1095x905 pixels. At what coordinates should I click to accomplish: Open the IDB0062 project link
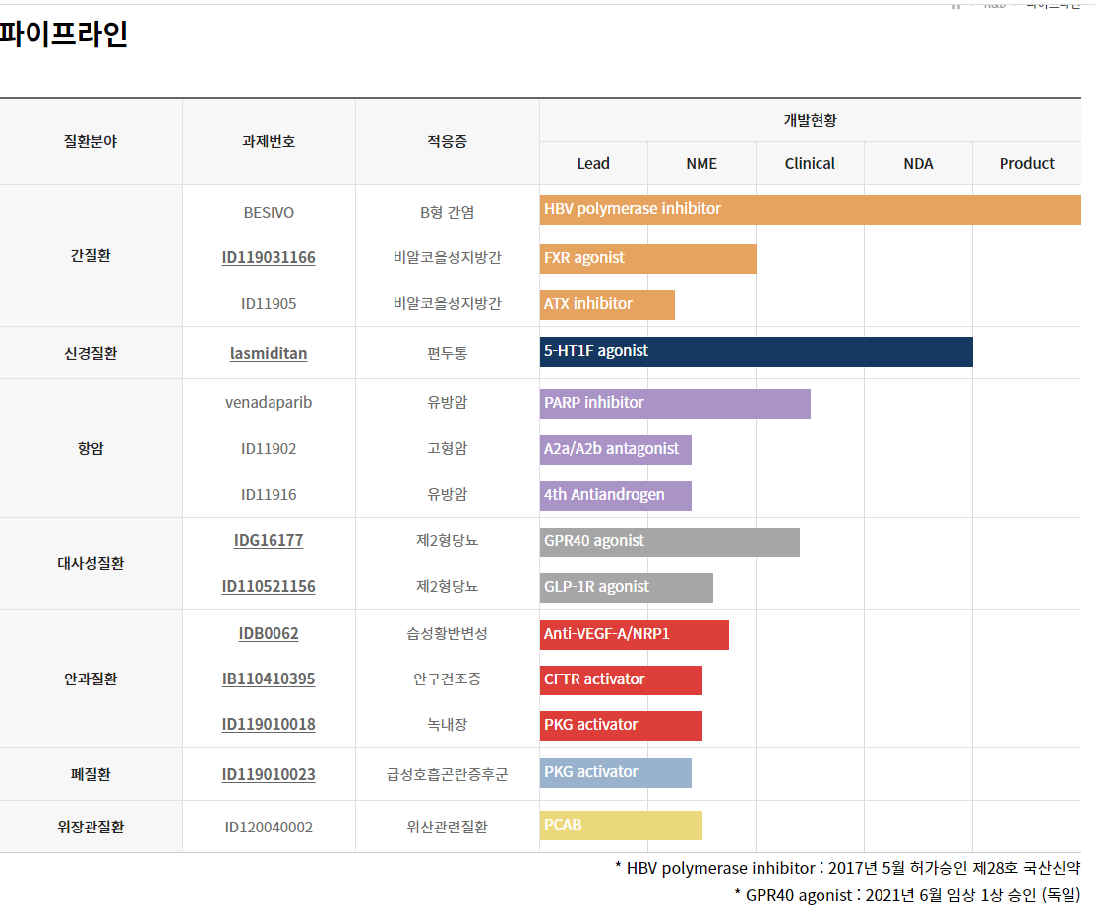[x=268, y=633]
